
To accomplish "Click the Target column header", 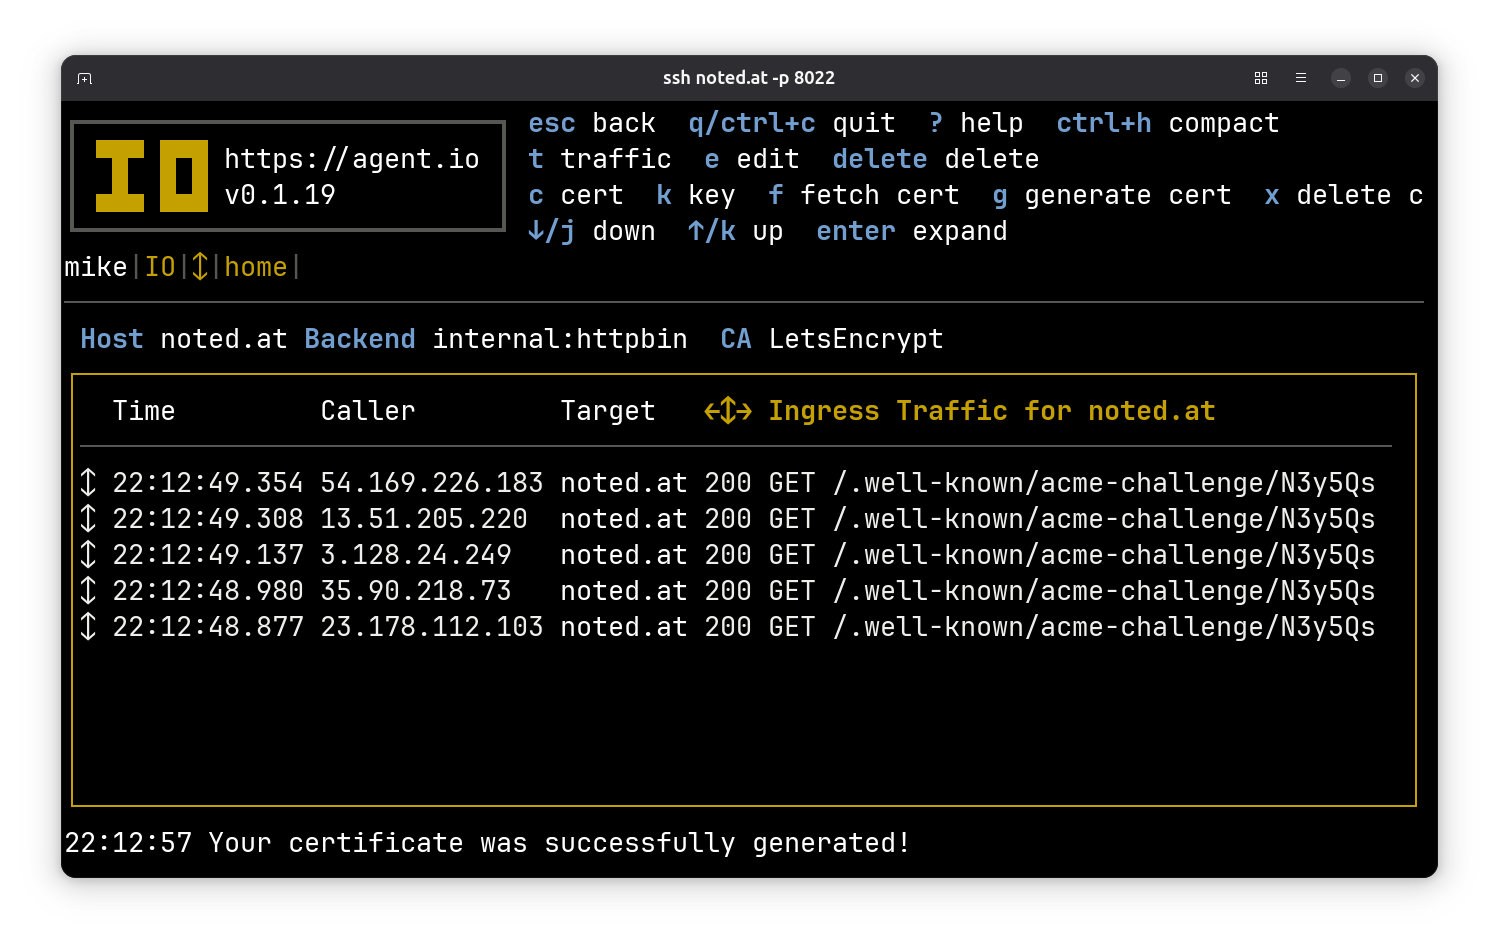I will point(608,411).
